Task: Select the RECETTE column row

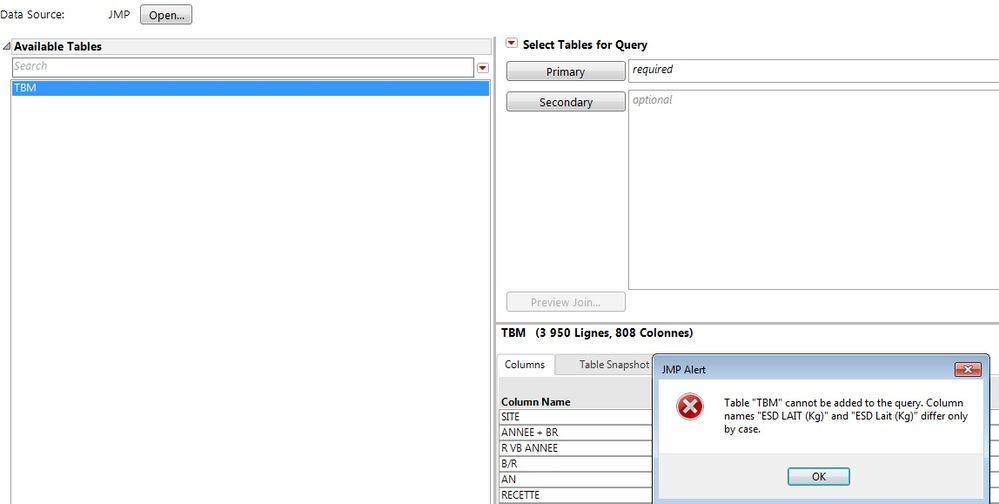Action: coord(576,495)
